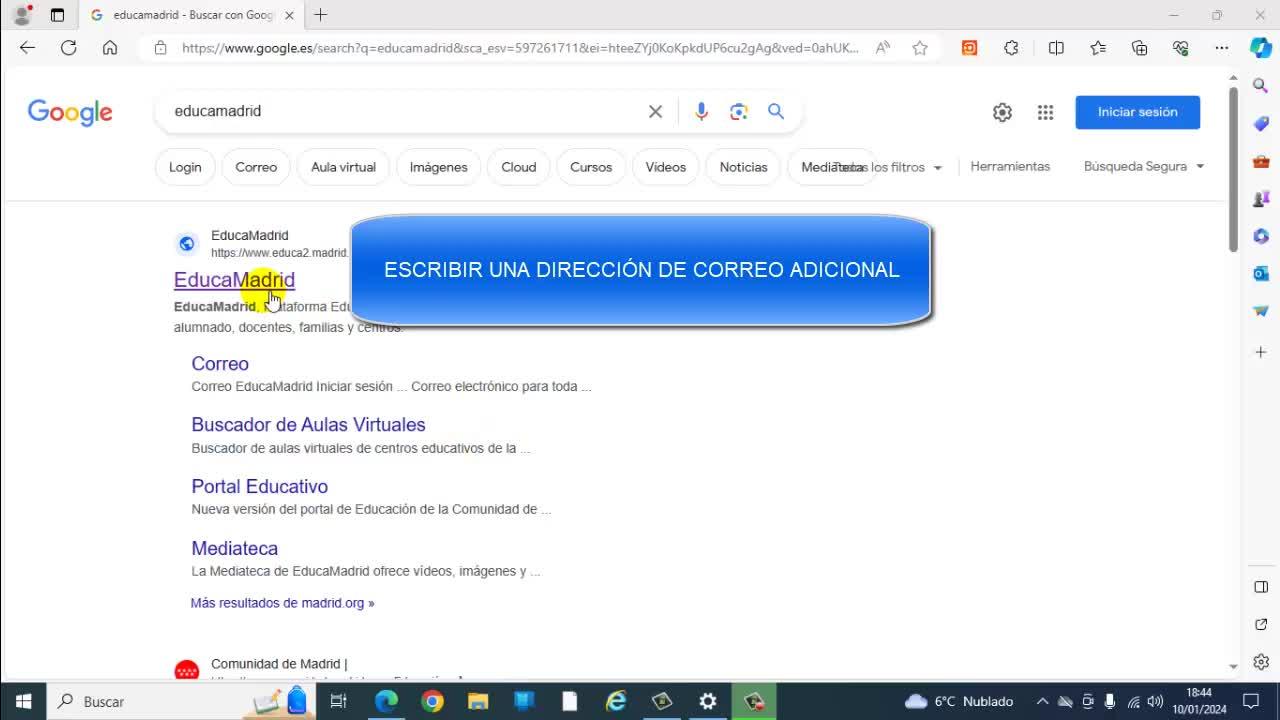Start a Google voice search
This screenshot has width=1280, height=720.
click(701, 111)
